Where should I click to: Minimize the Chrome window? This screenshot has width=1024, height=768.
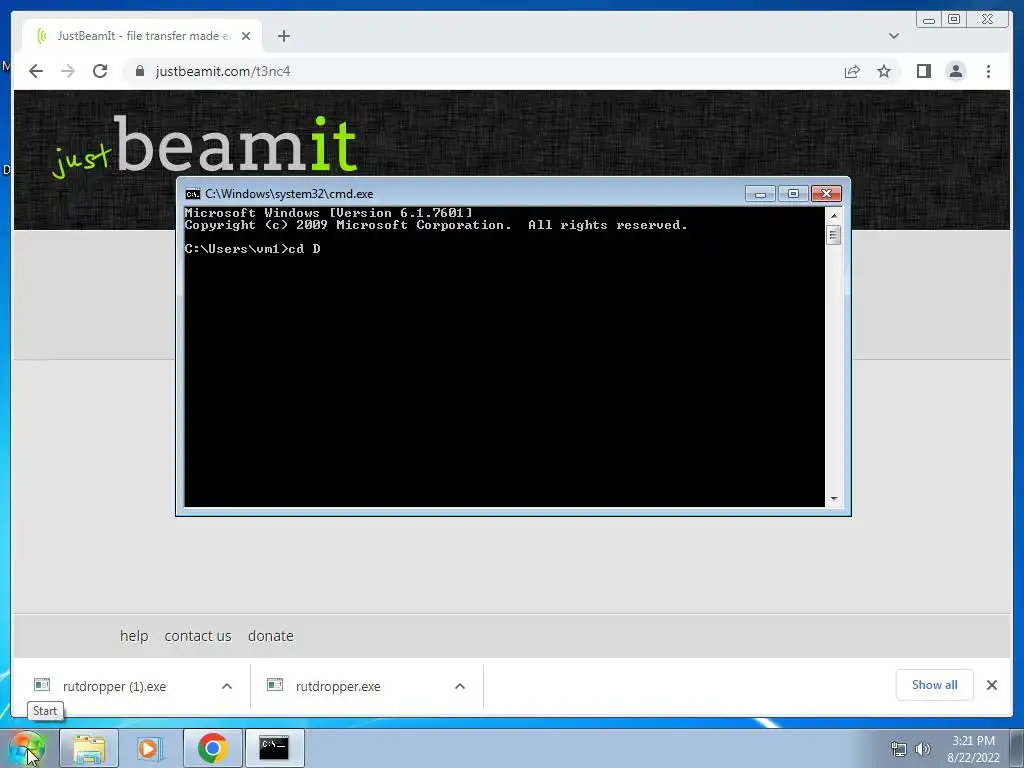point(929,20)
